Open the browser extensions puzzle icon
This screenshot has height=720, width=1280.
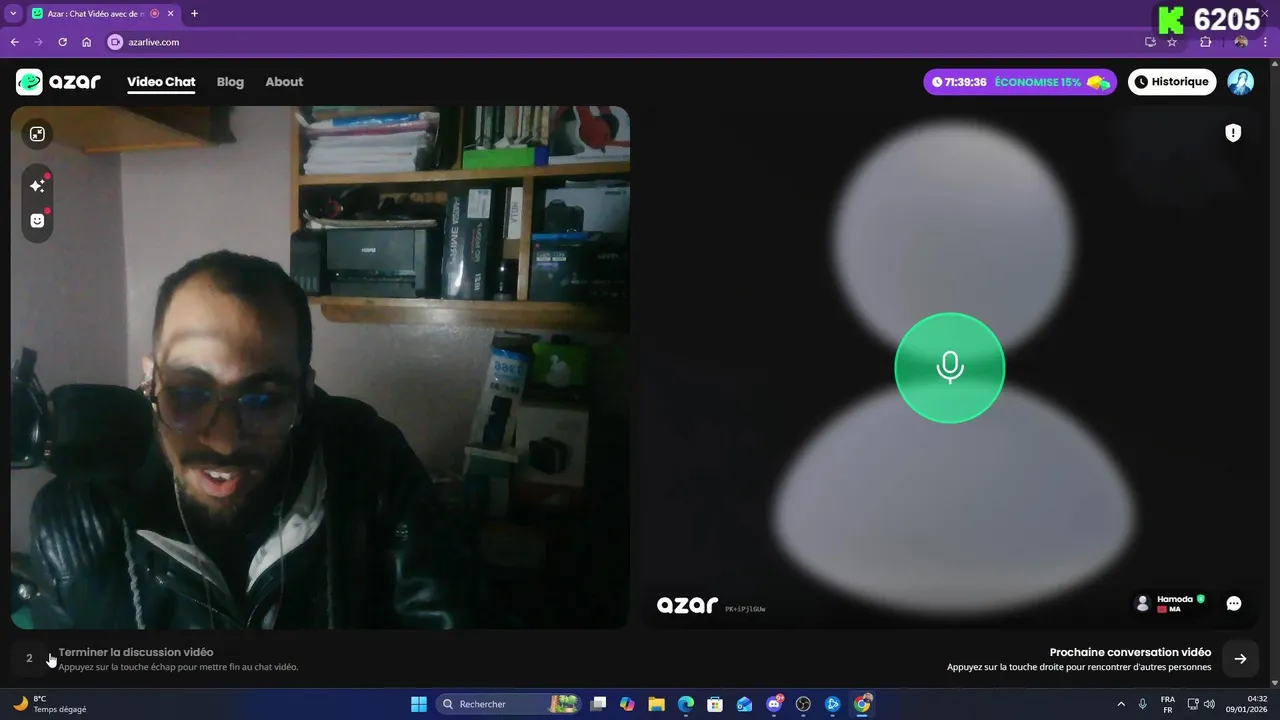pyautogui.click(x=1205, y=42)
